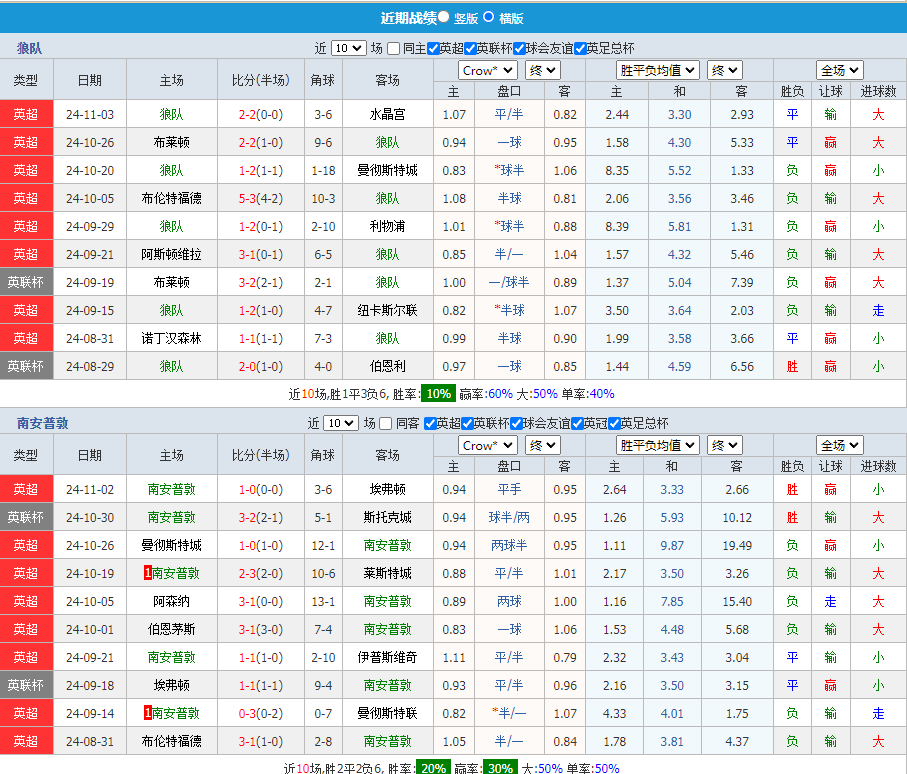907x774 pixels.
Task: Uncheck the 英超 filter for 狼队
Action: coord(431,47)
